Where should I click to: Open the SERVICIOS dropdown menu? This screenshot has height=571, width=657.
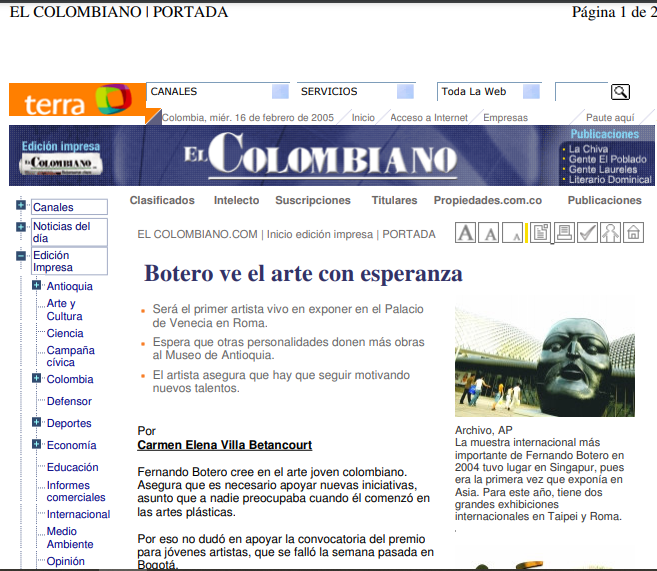(405, 92)
